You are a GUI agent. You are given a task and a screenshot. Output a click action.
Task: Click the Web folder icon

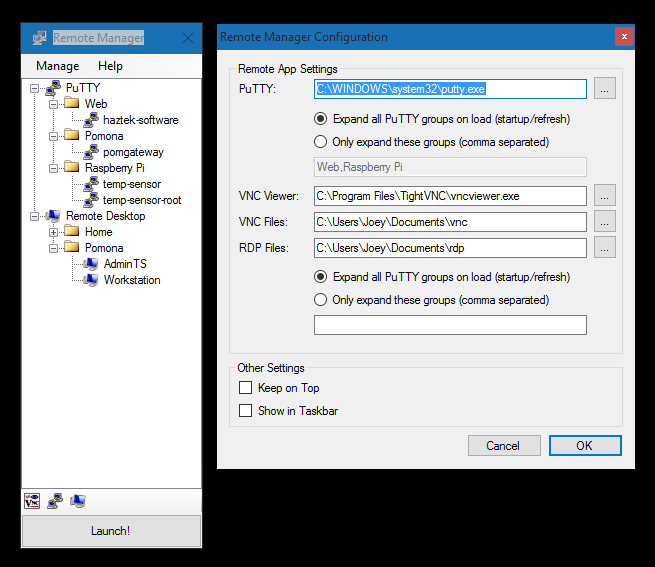click(x=72, y=103)
